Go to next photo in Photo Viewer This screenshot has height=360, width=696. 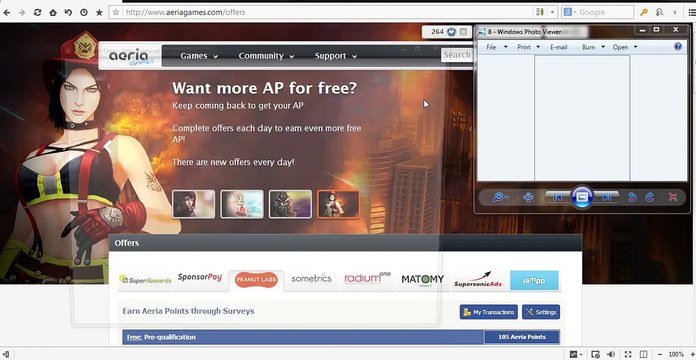tap(606, 197)
